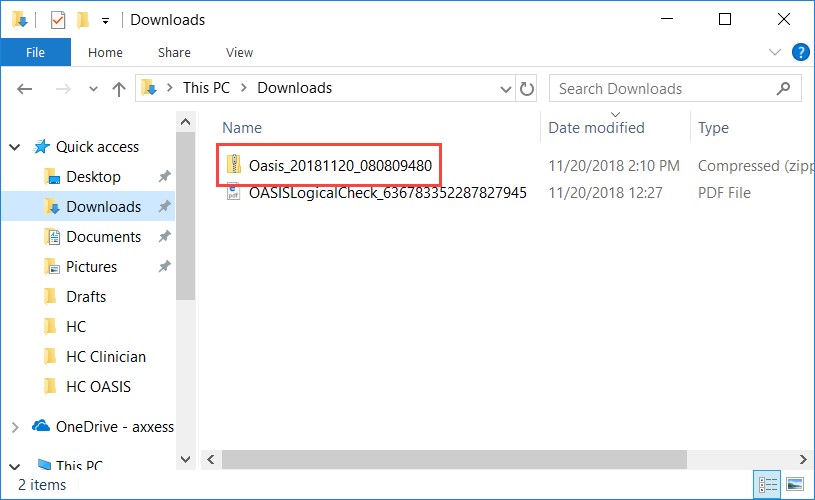Select OneDrive - axxess in navigation pane
The image size is (815, 500).
[114, 427]
